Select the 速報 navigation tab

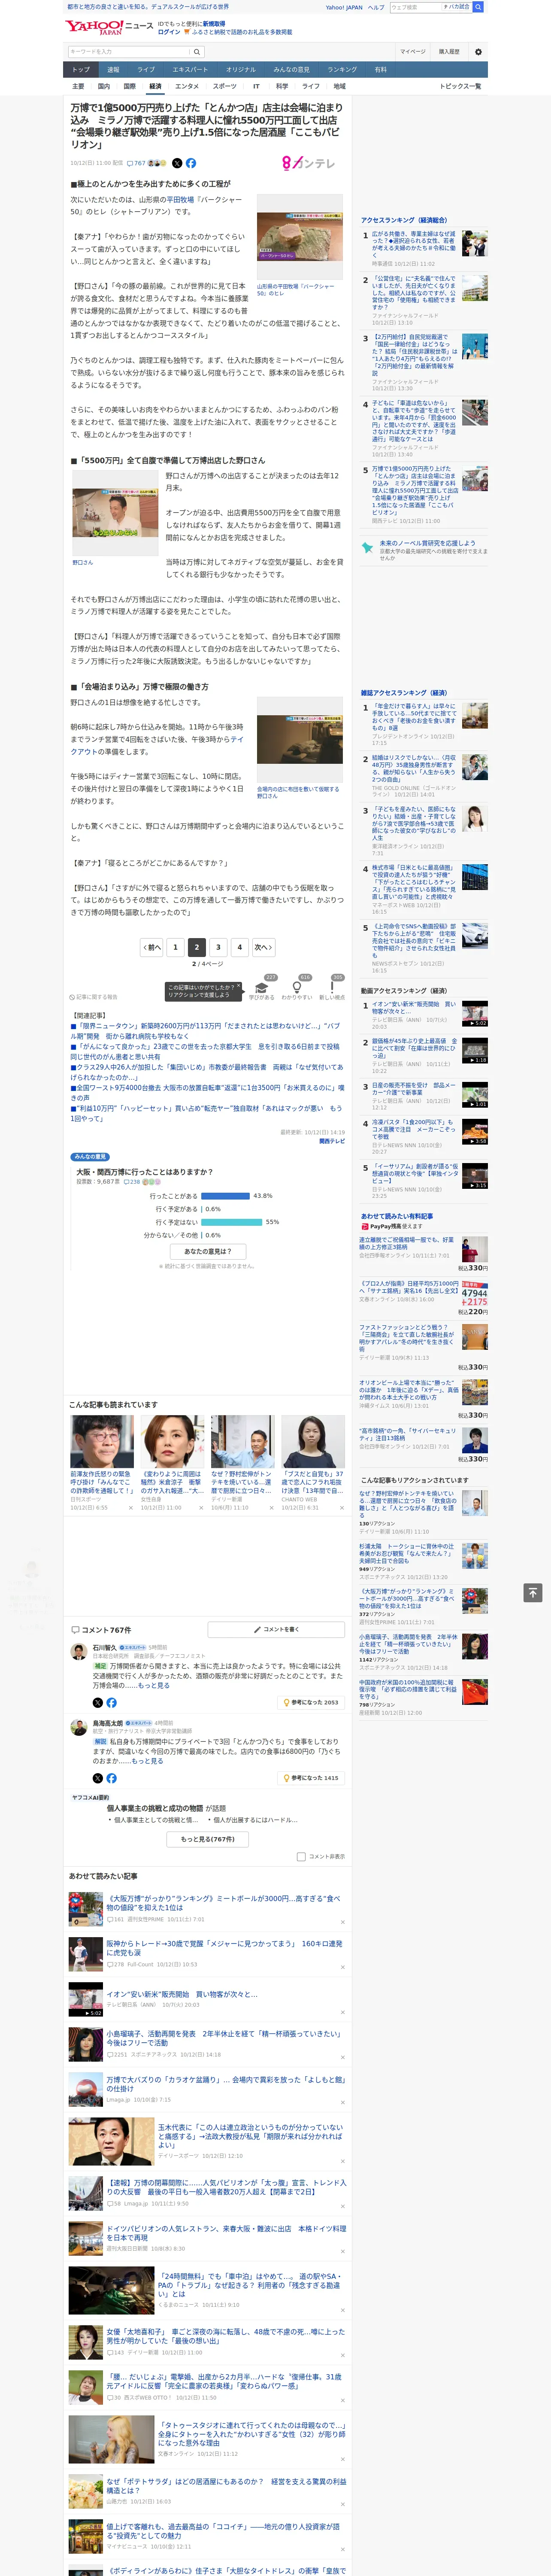coord(113,70)
